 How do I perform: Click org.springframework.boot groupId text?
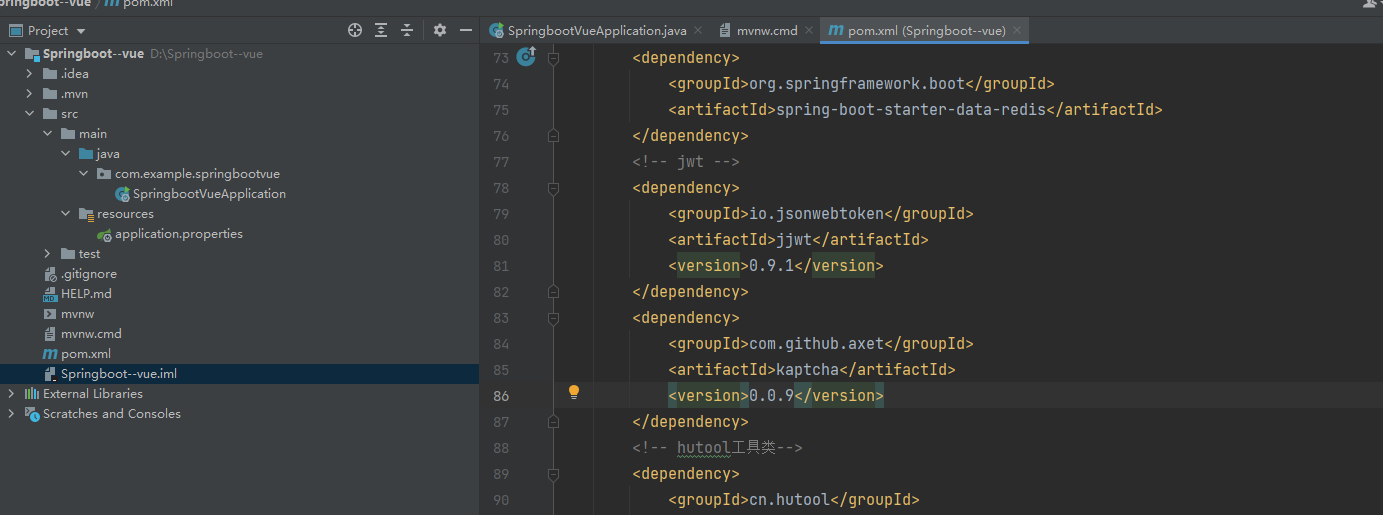[x=859, y=84]
